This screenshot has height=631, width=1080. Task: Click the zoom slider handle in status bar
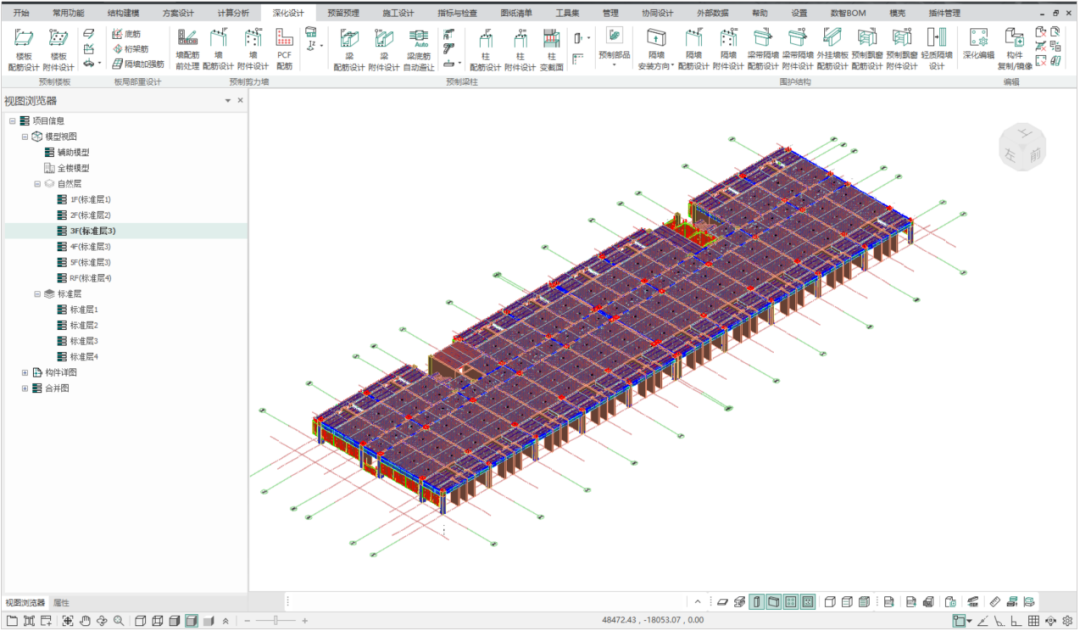[x=276, y=621]
